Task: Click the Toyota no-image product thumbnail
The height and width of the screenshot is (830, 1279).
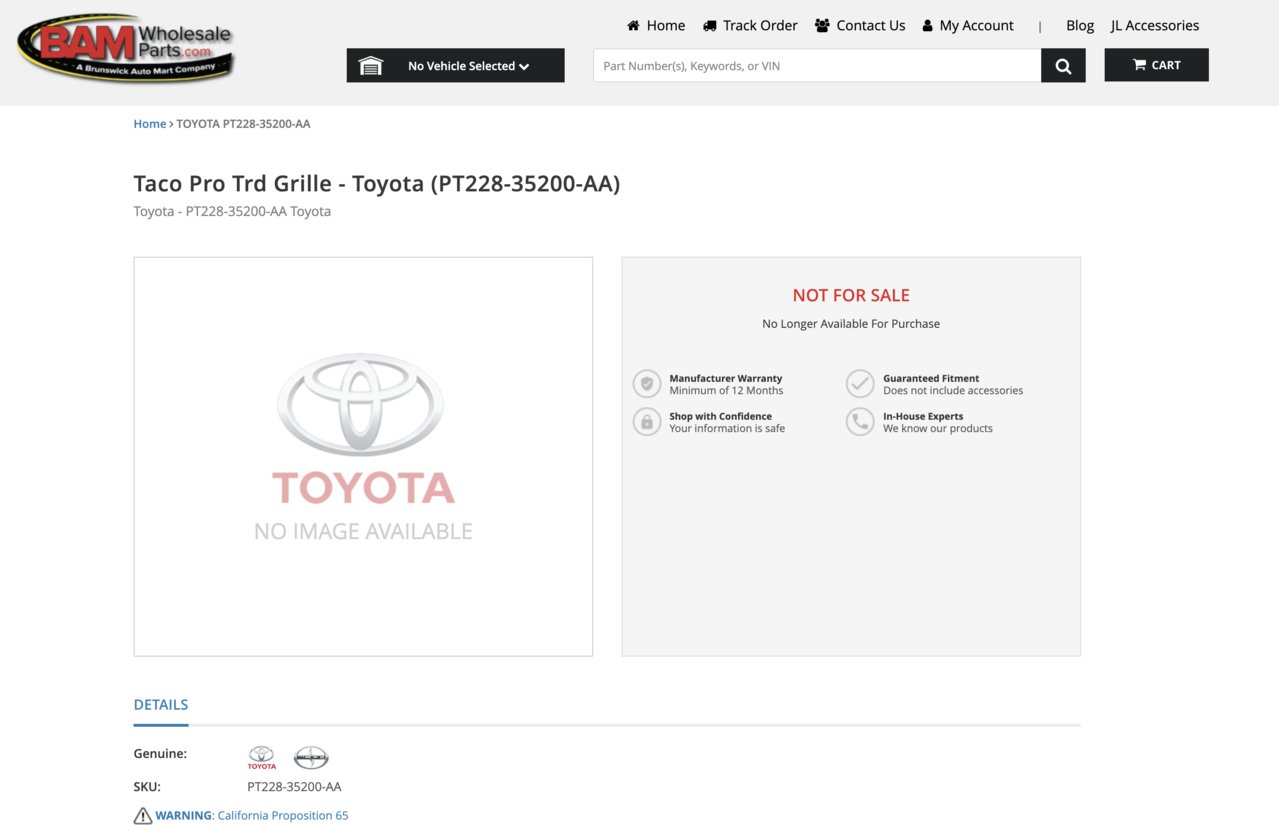Action: (363, 457)
